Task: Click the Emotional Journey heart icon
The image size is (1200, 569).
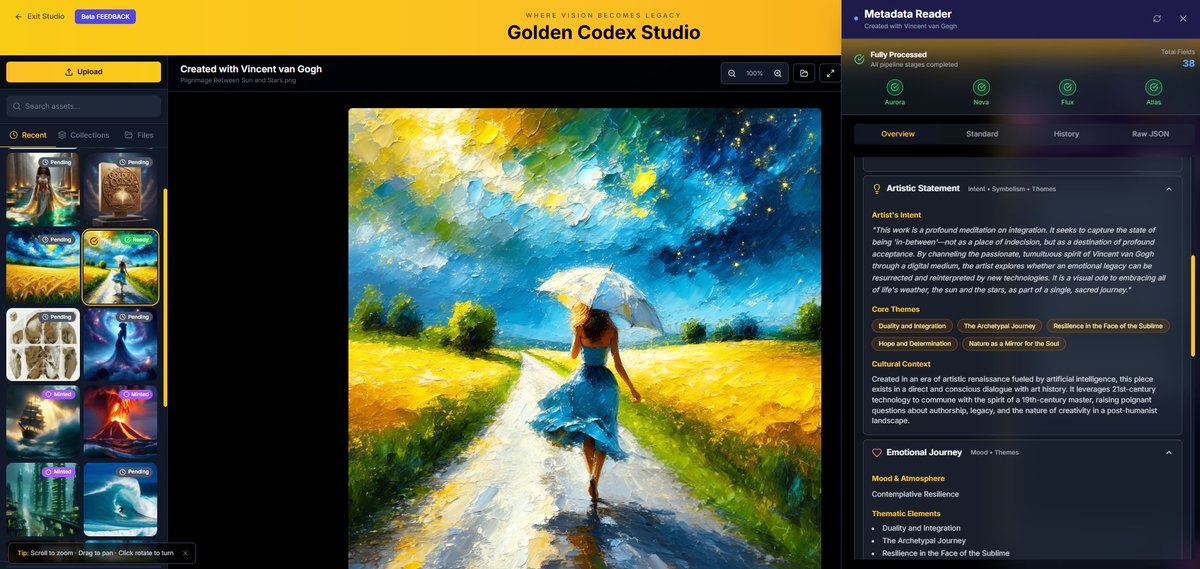Action: click(877, 452)
